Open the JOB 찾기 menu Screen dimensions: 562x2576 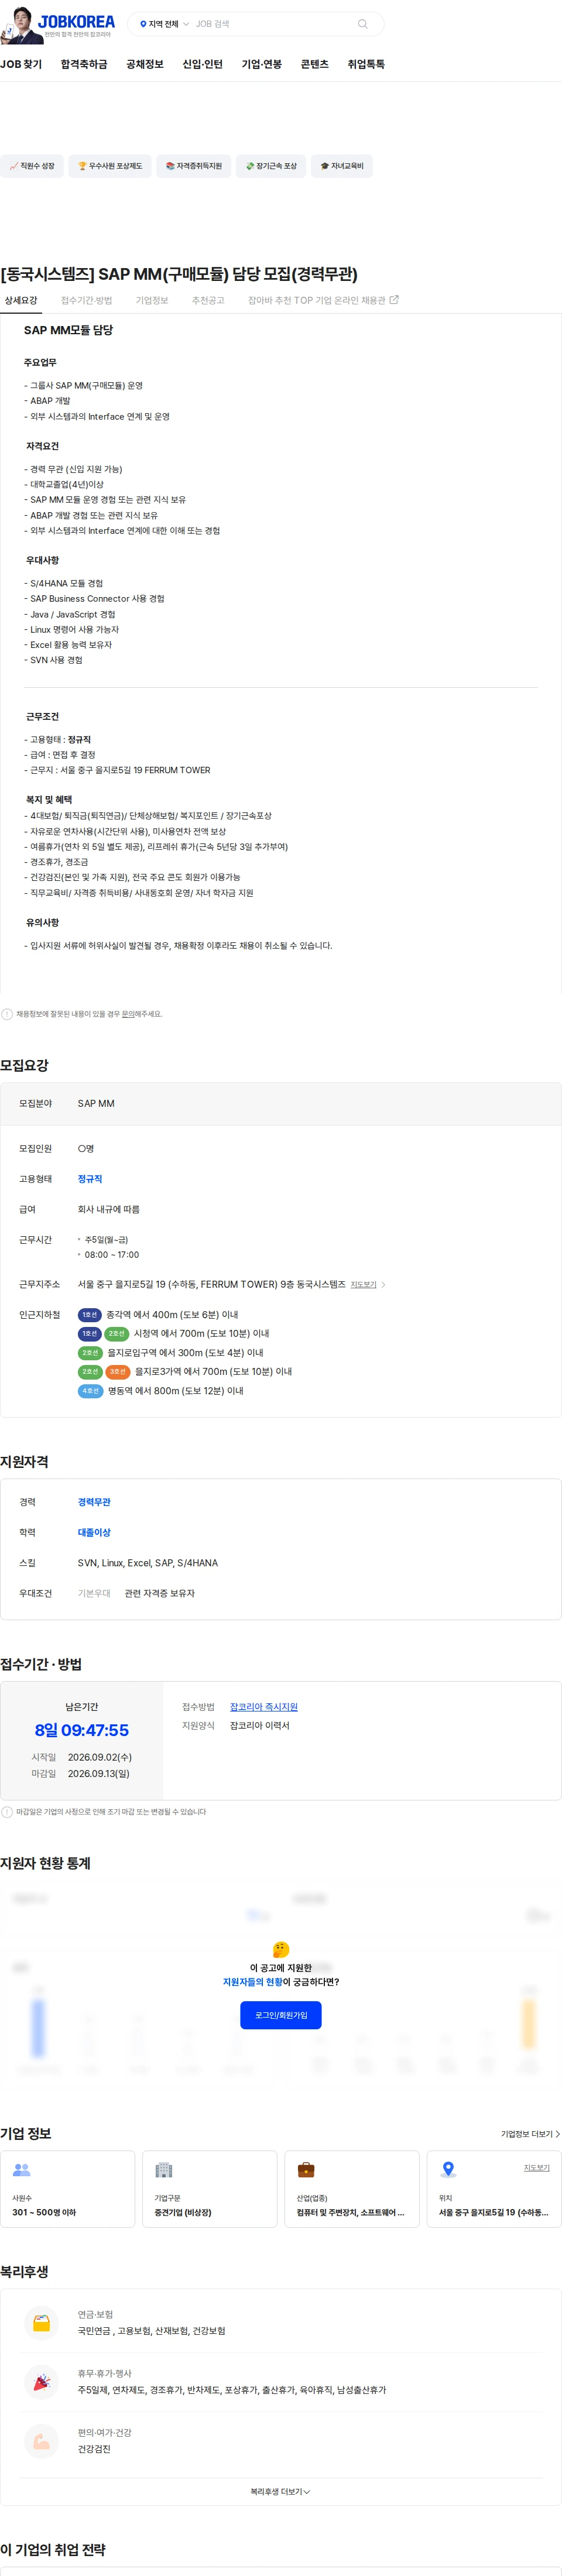[21, 64]
